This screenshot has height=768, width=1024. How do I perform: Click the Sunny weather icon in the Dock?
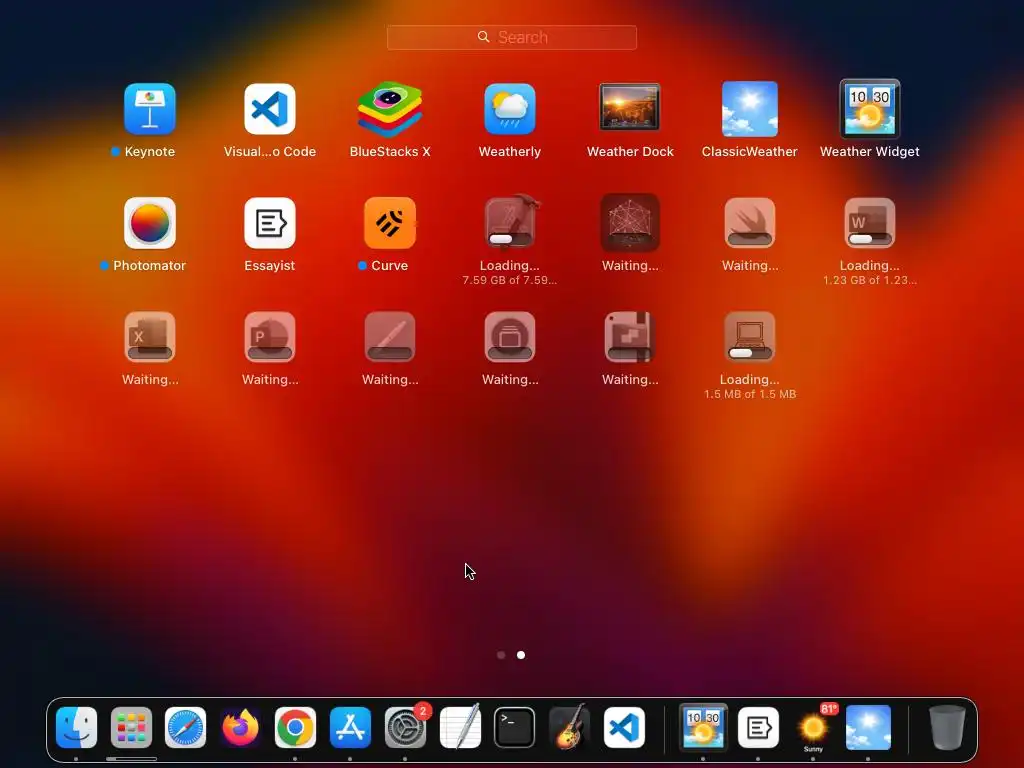(813, 728)
